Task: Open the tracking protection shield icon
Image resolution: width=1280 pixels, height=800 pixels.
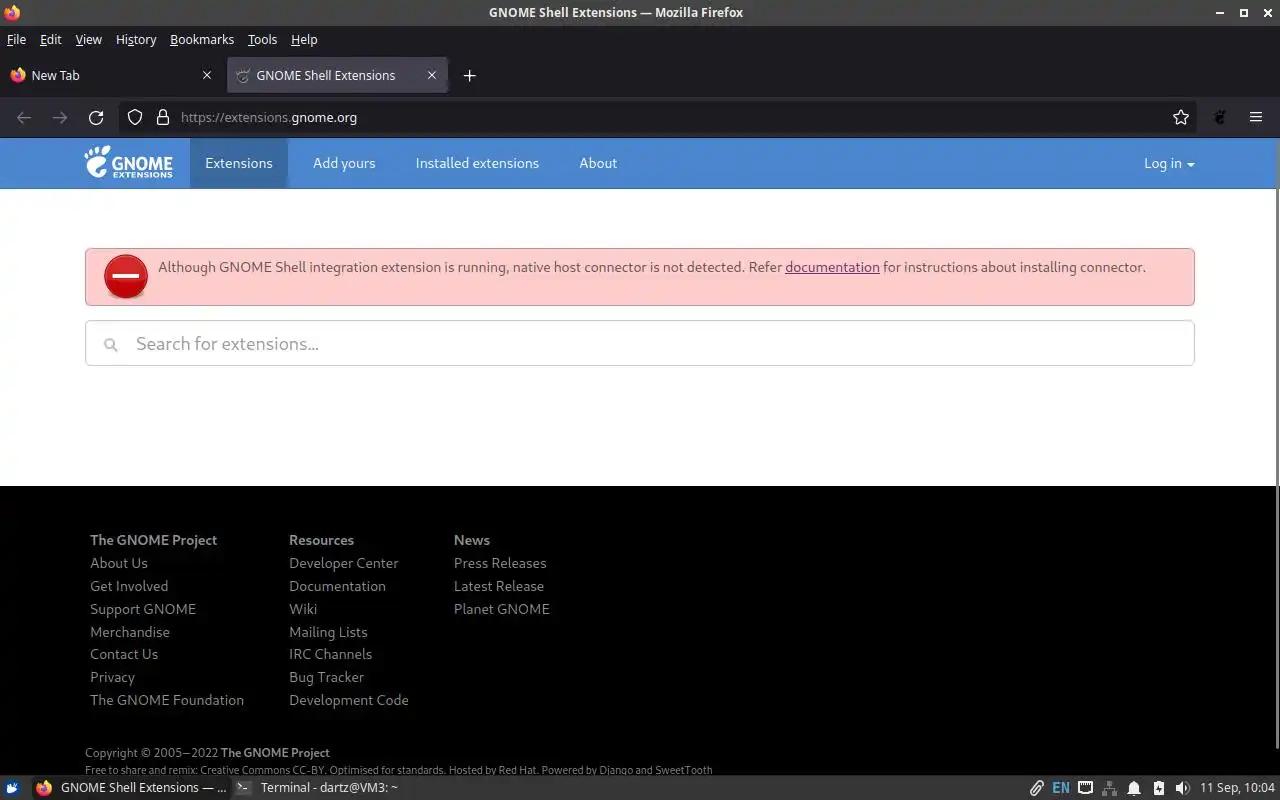Action: pyautogui.click(x=135, y=117)
